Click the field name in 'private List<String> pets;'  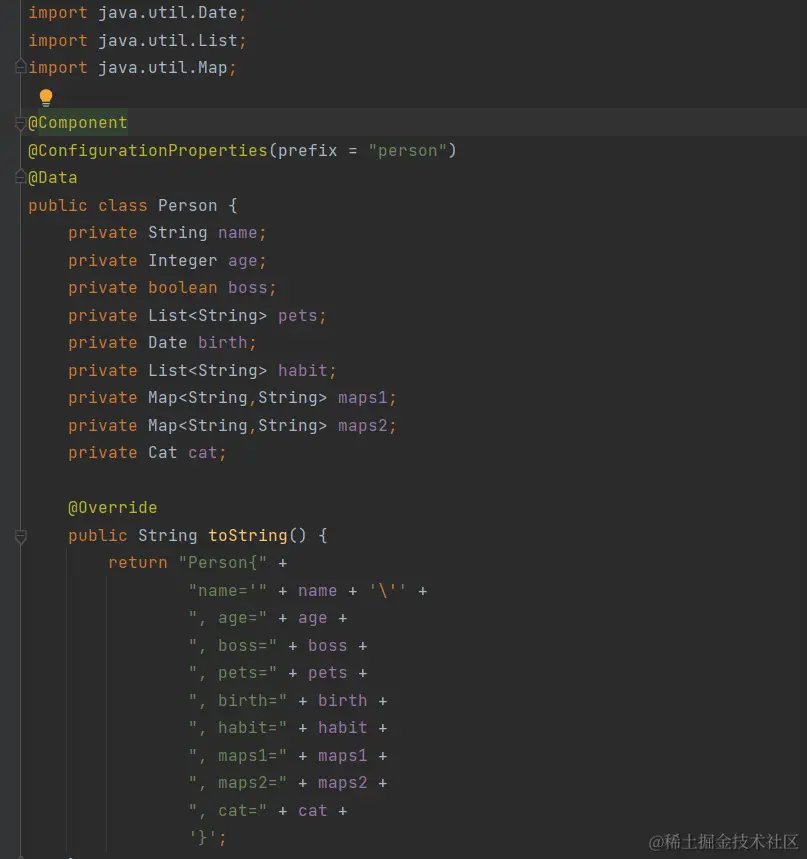[x=297, y=316]
